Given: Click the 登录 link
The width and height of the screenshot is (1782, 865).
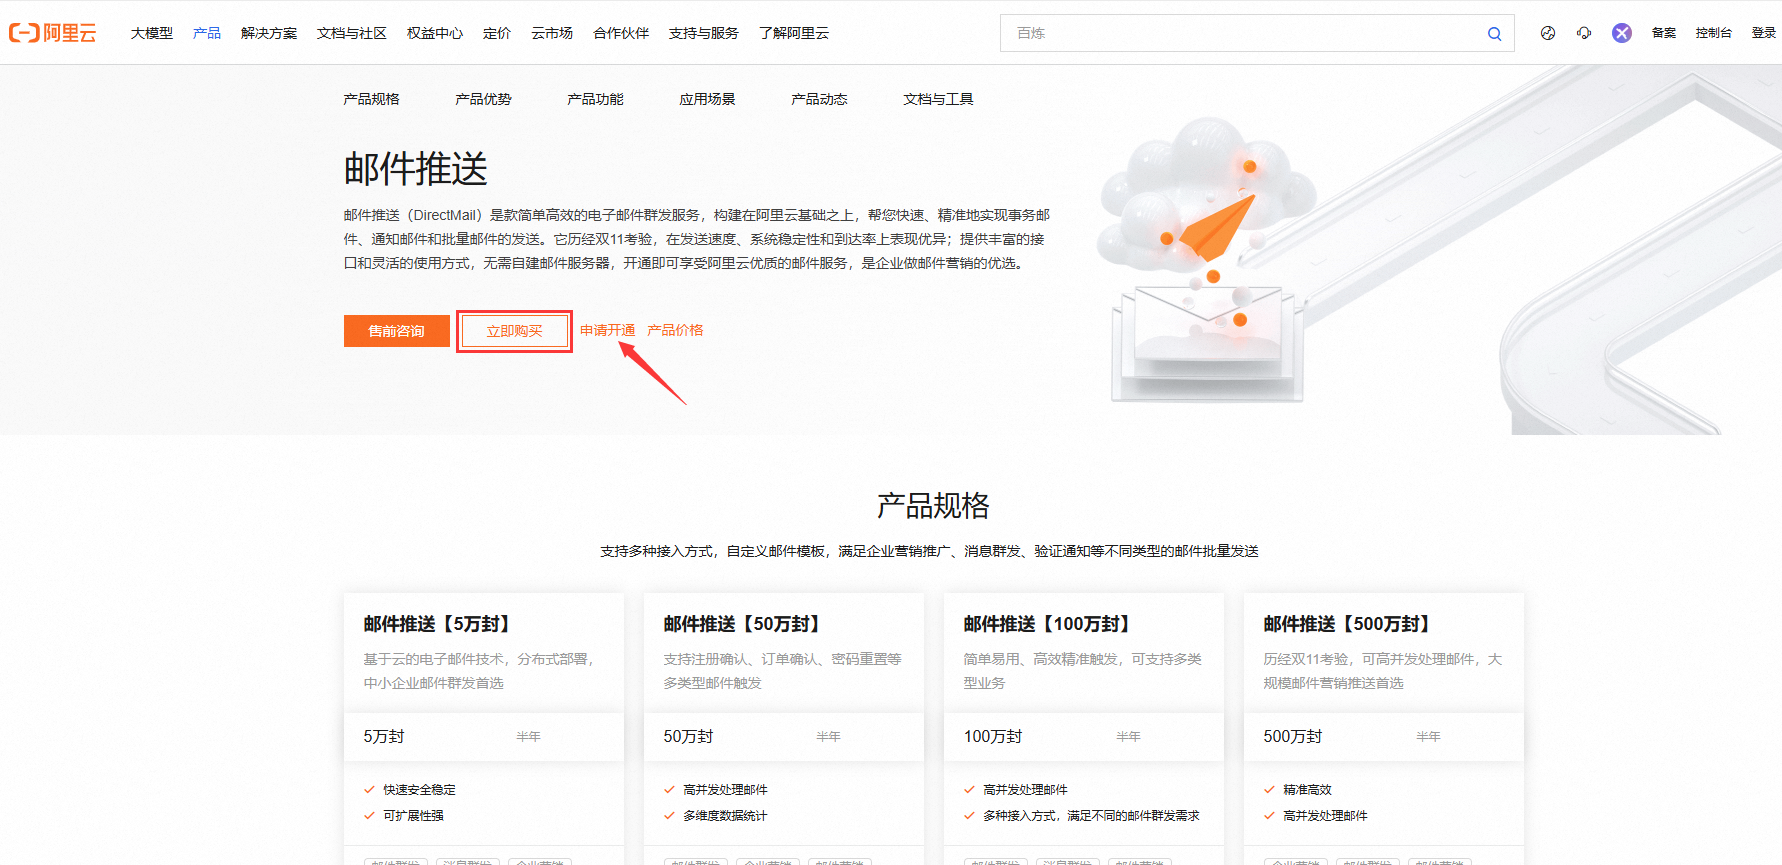Looking at the screenshot, I should tap(1763, 33).
